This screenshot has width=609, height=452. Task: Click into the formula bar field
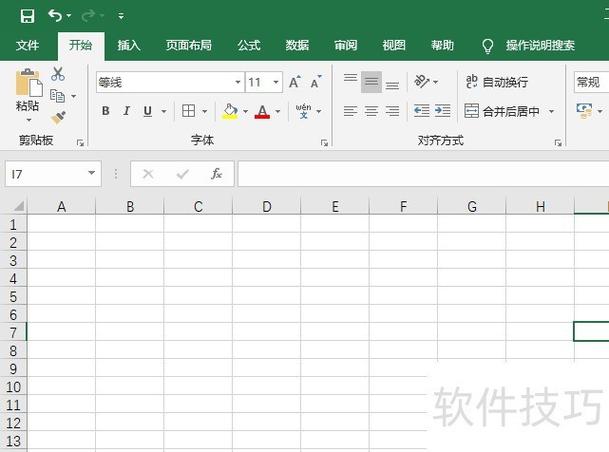[423, 174]
